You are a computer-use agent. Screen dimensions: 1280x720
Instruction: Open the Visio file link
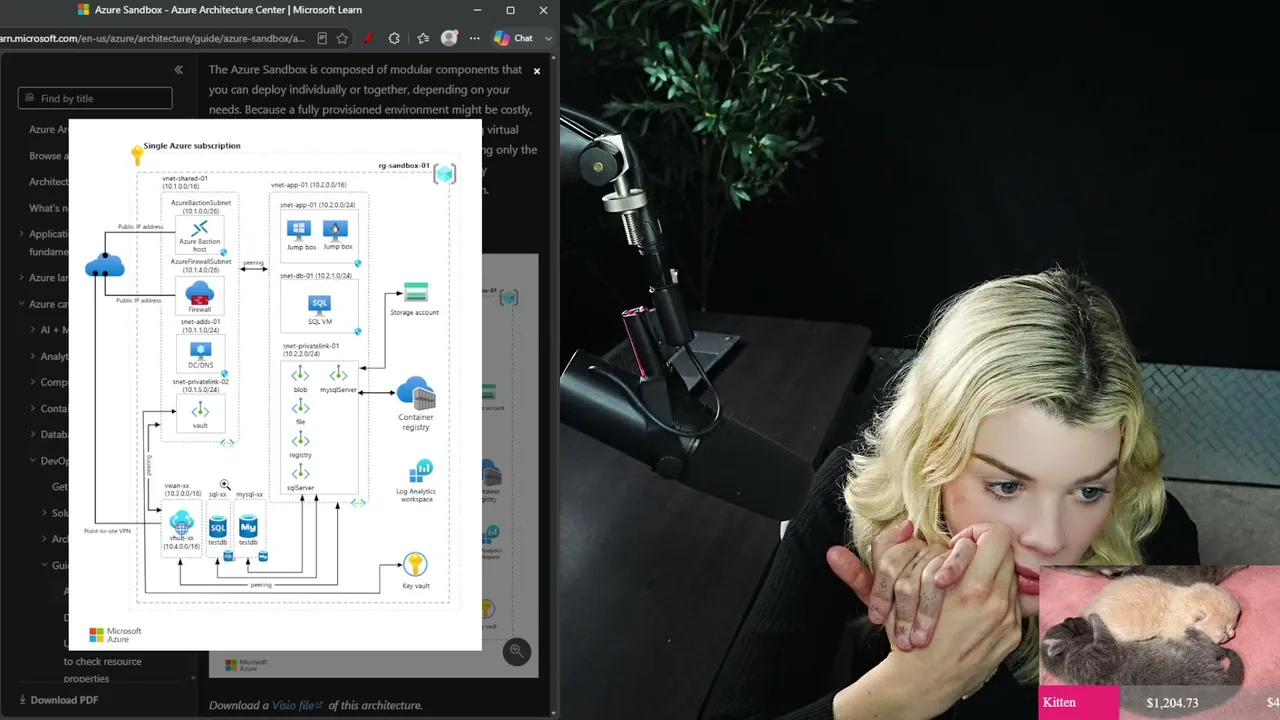click(297, 705)
